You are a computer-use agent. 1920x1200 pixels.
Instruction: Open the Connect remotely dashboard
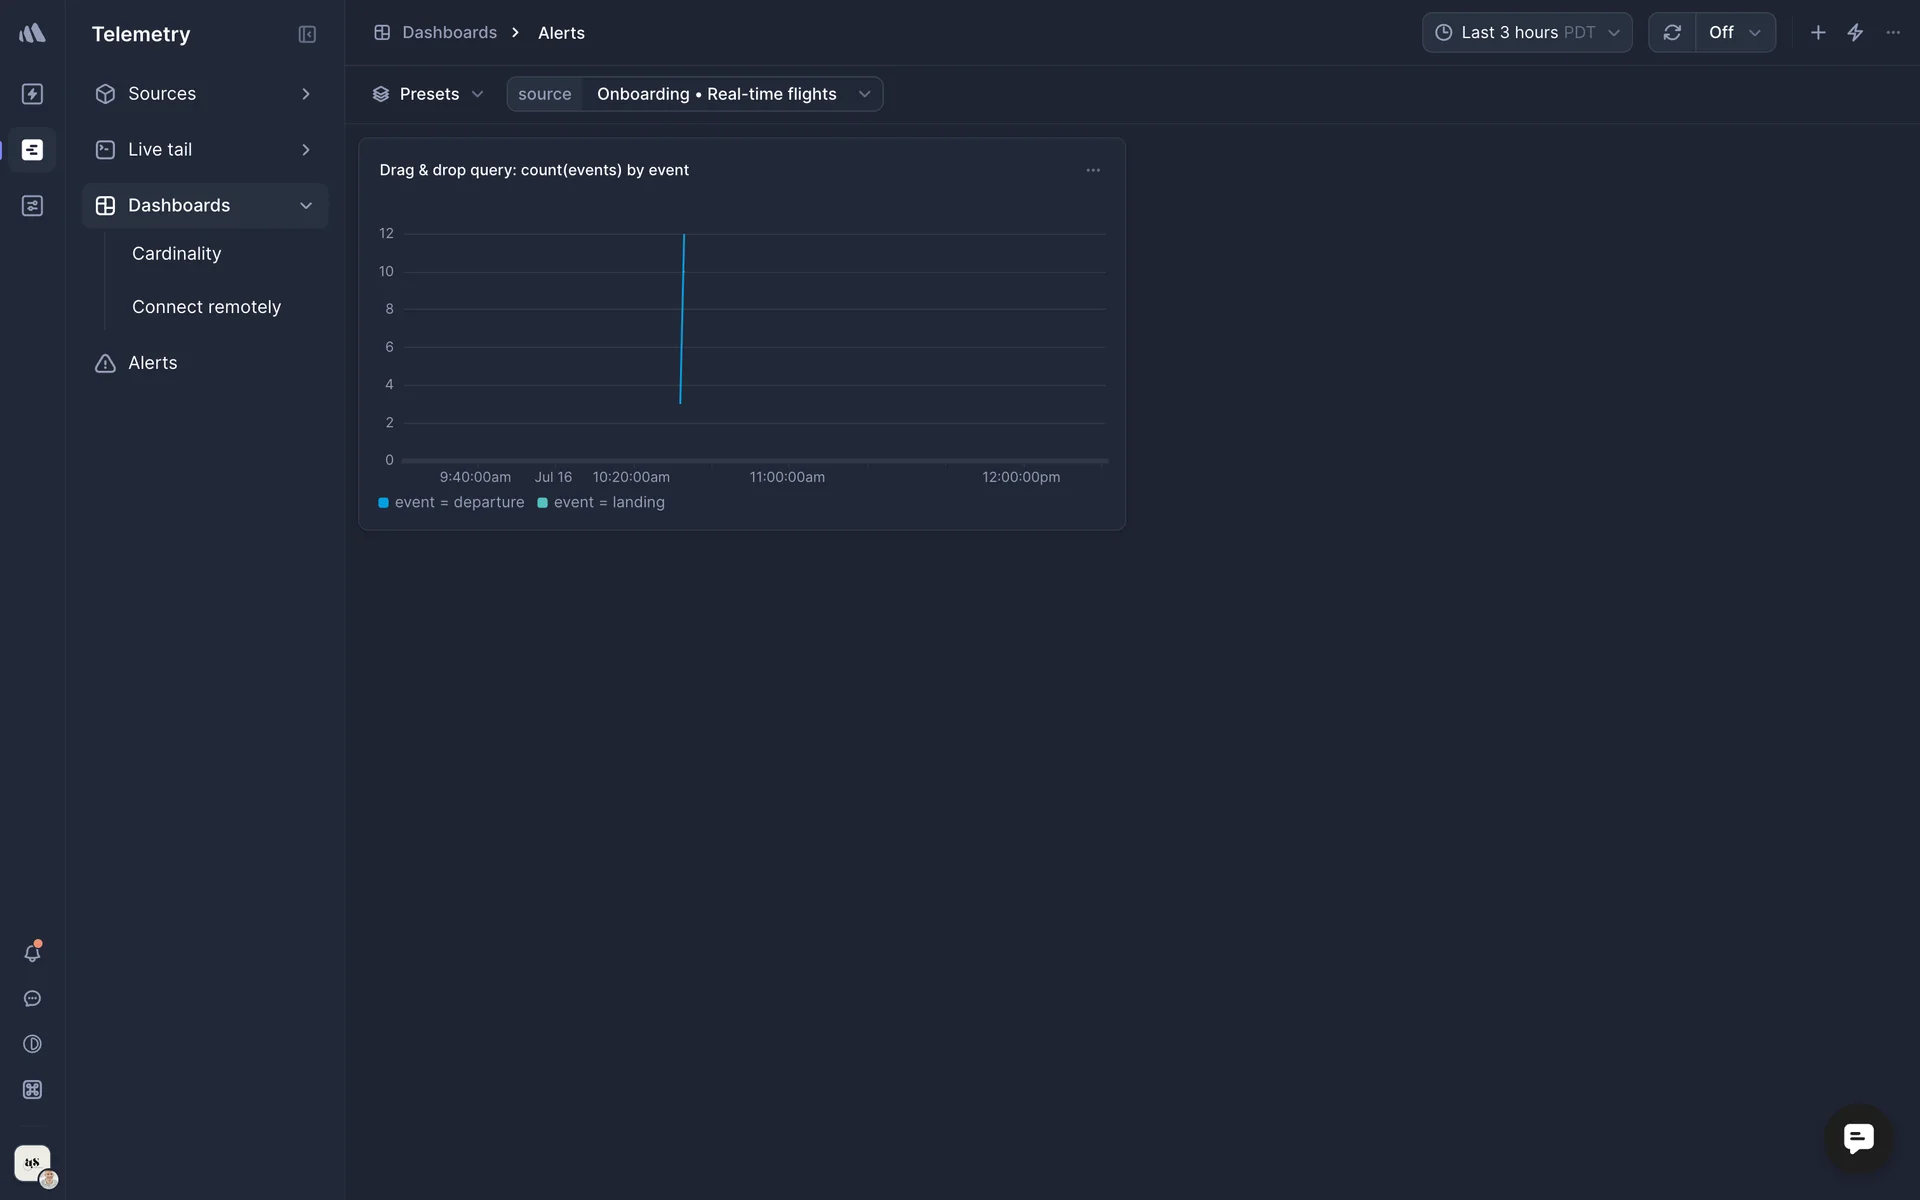(206, 307)
